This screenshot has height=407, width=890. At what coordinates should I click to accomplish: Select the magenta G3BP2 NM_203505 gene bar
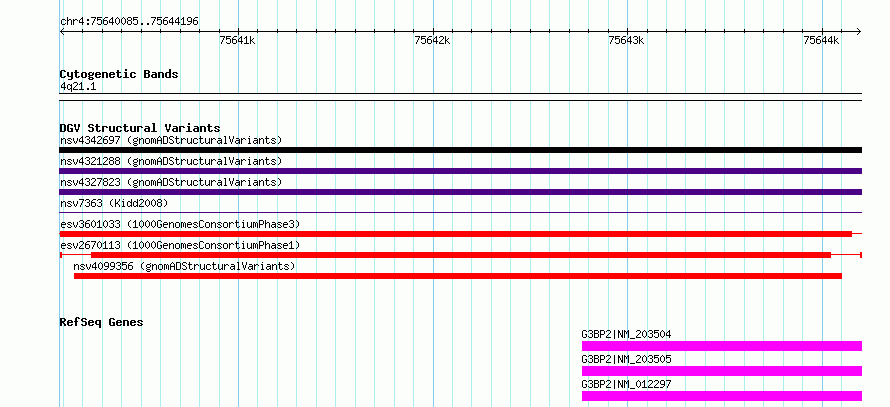pos(722,371)
